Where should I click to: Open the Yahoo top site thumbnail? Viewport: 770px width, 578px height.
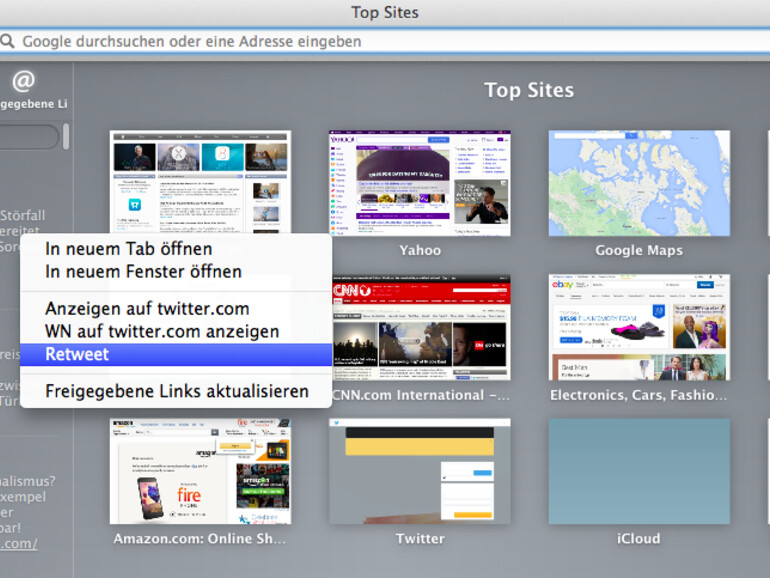[x=420, y=183]
